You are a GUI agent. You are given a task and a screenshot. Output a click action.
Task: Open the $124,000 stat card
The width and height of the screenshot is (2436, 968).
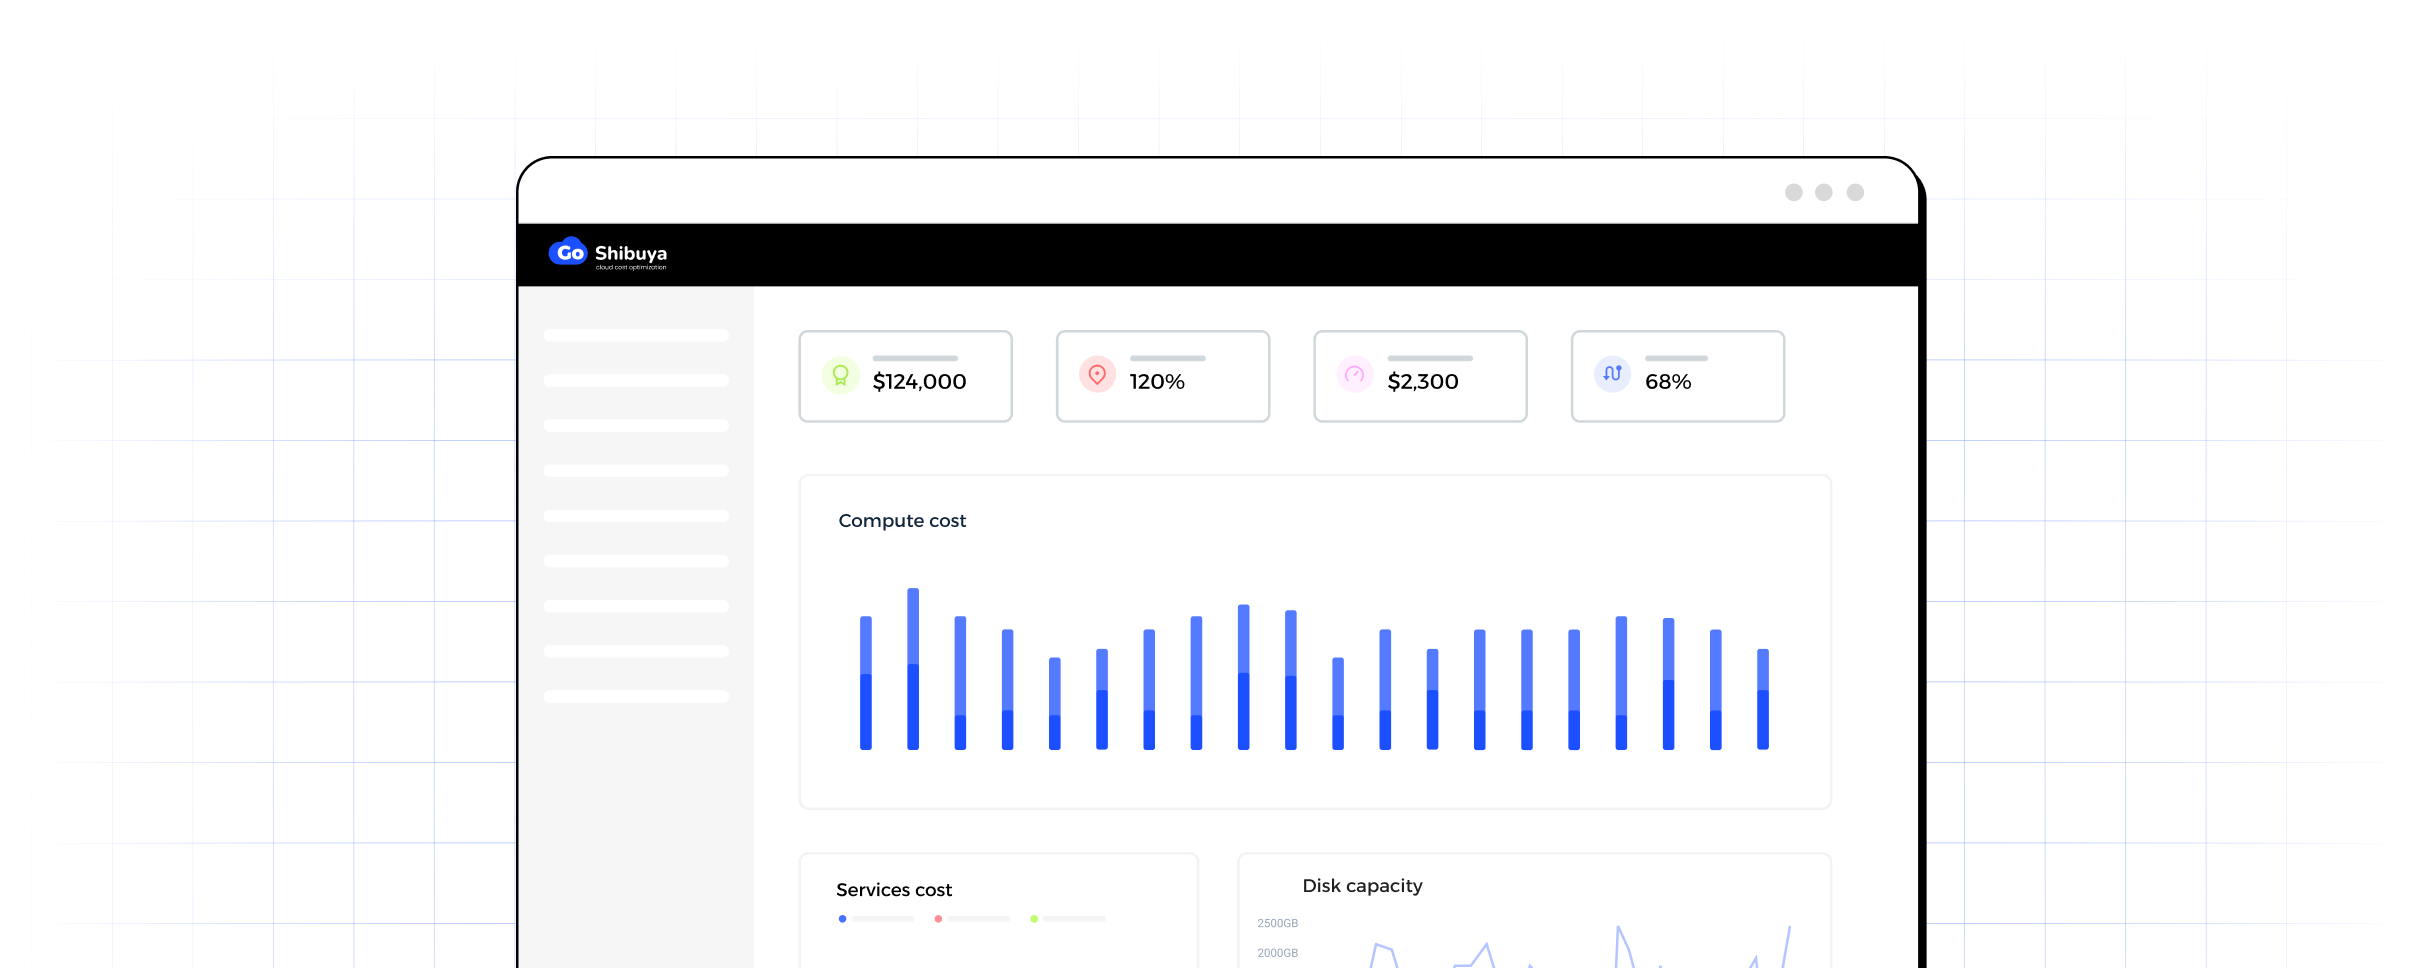[x=905, y=376]
